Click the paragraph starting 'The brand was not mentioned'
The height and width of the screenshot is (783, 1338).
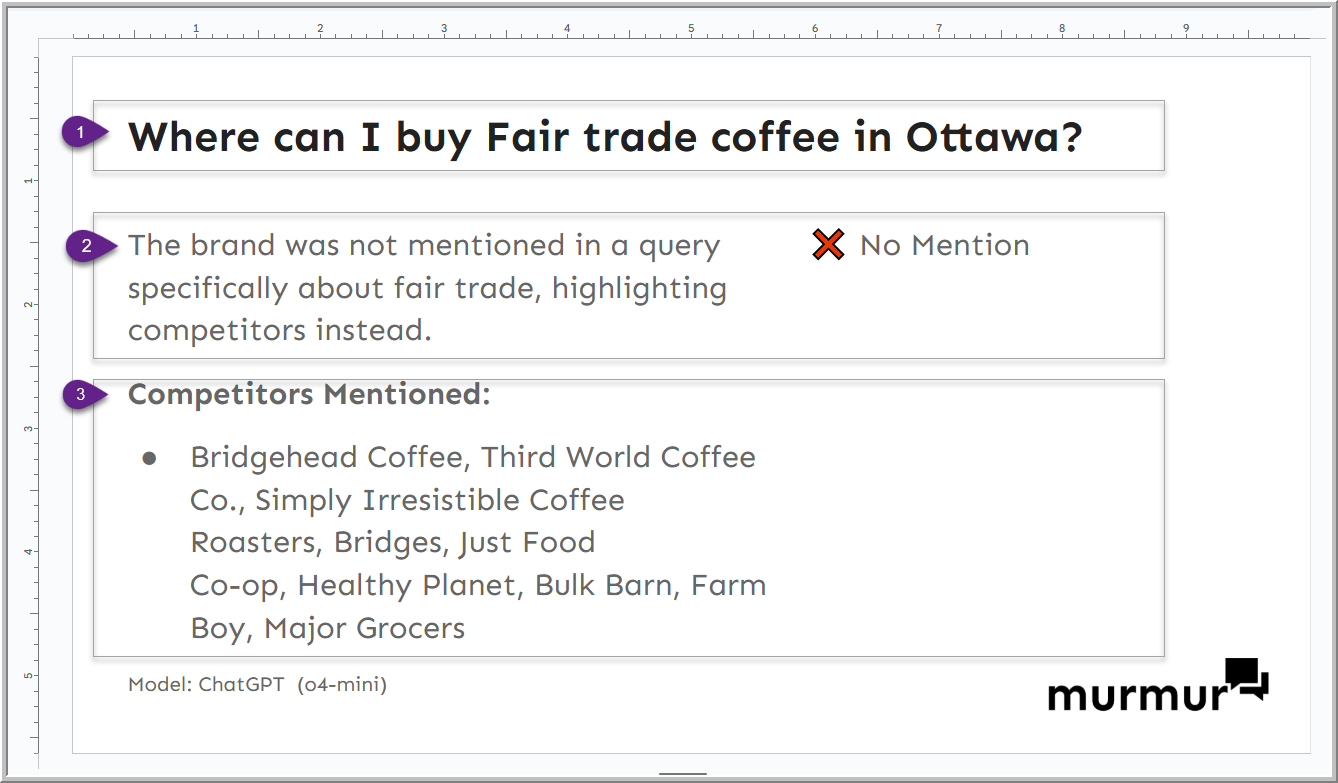tap(427, 288)
